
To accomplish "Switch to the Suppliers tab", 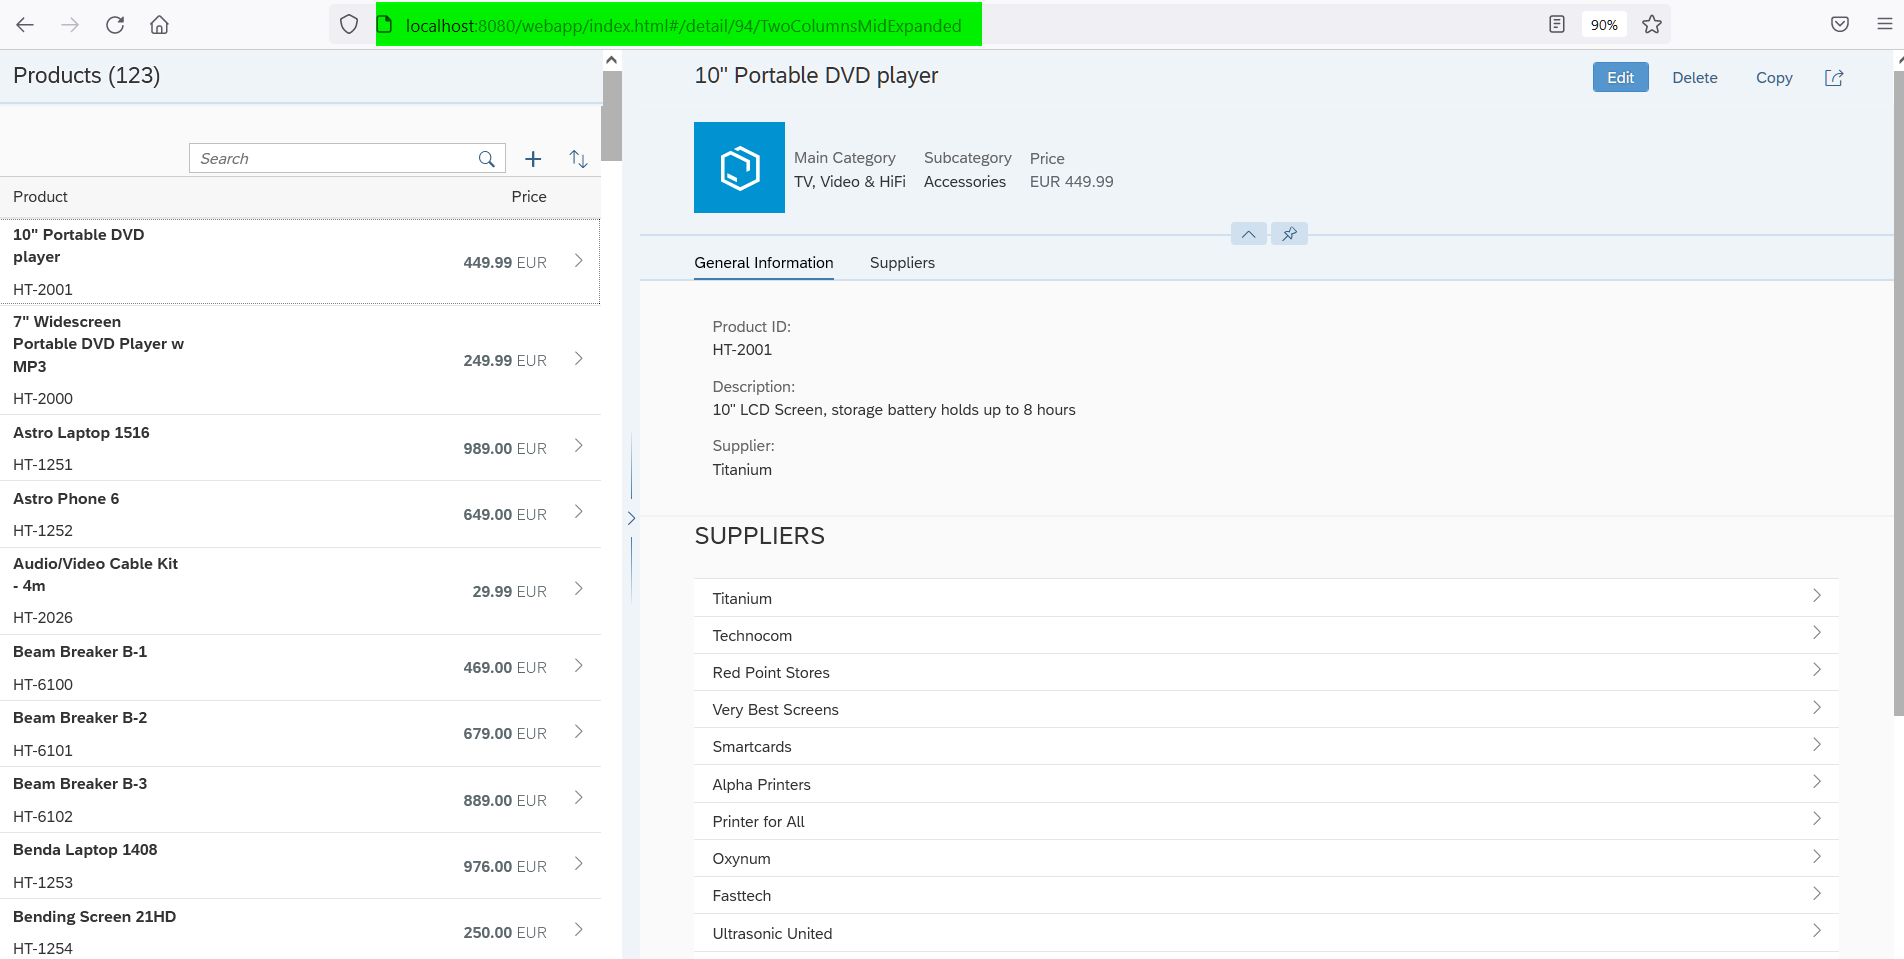I will tap(902, 263).
